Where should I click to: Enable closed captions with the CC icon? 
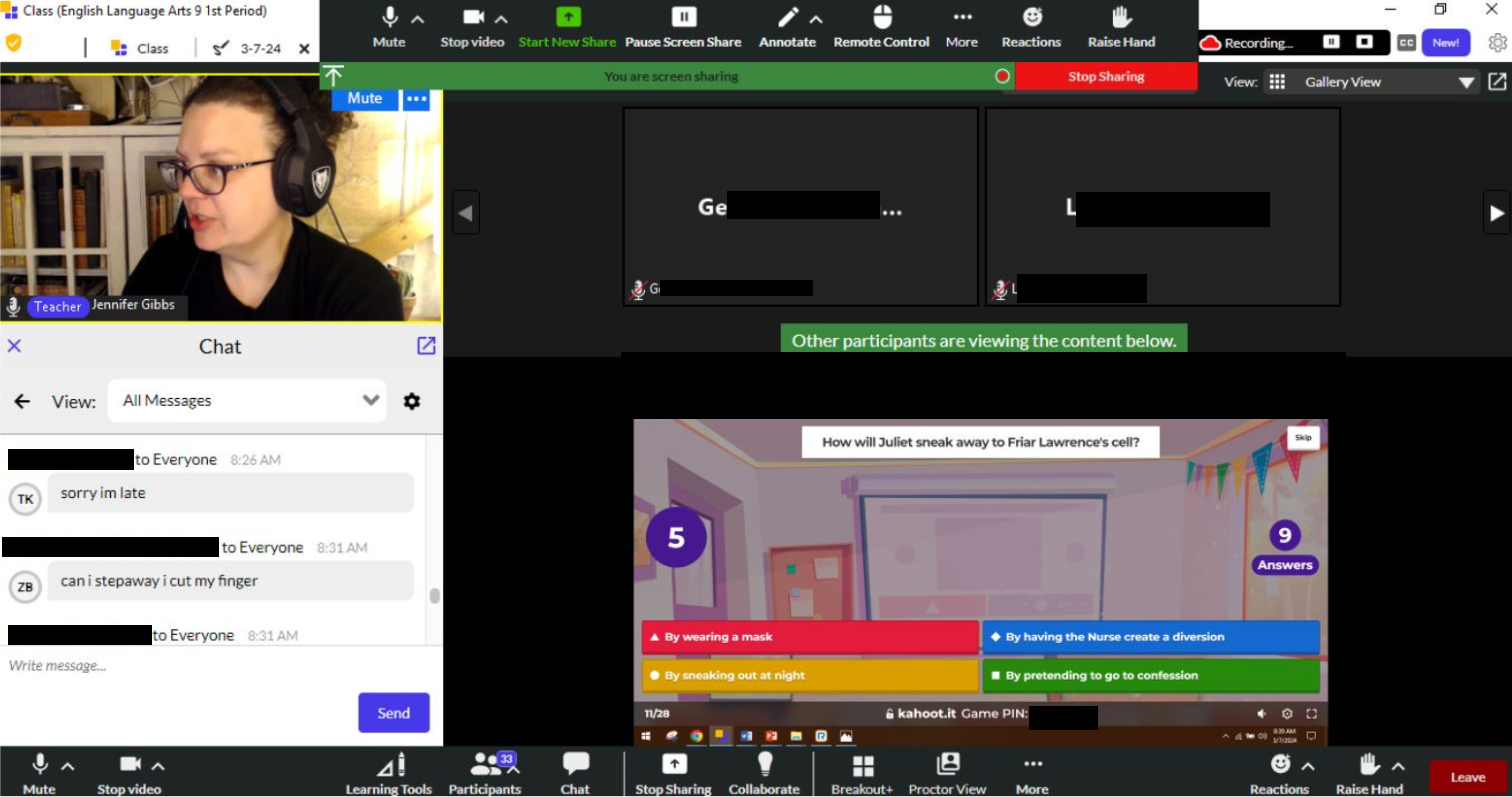1406,43
